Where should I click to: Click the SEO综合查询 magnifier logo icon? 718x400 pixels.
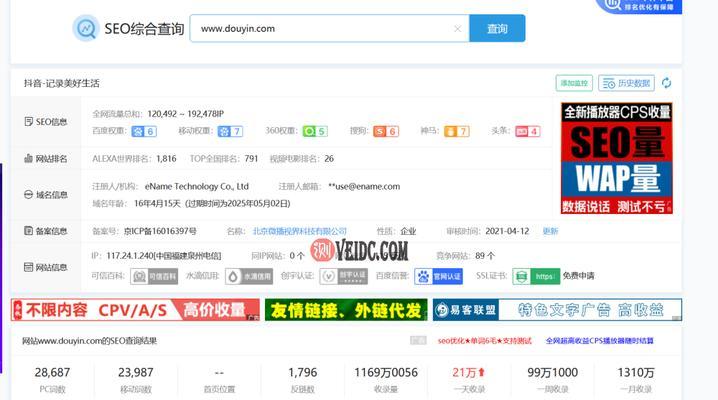click(86, 28)
